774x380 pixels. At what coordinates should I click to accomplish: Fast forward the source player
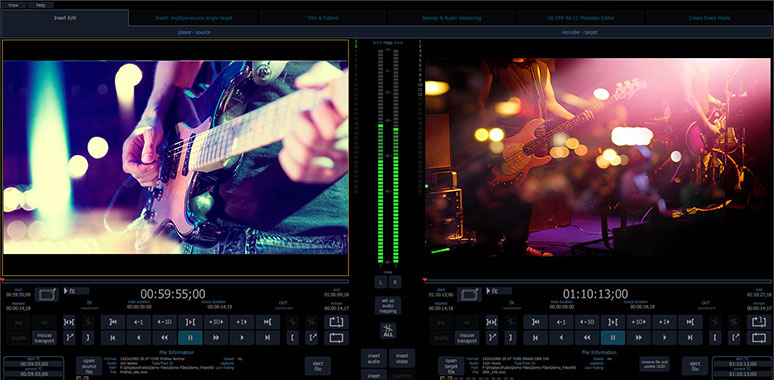tap(216, 338)
